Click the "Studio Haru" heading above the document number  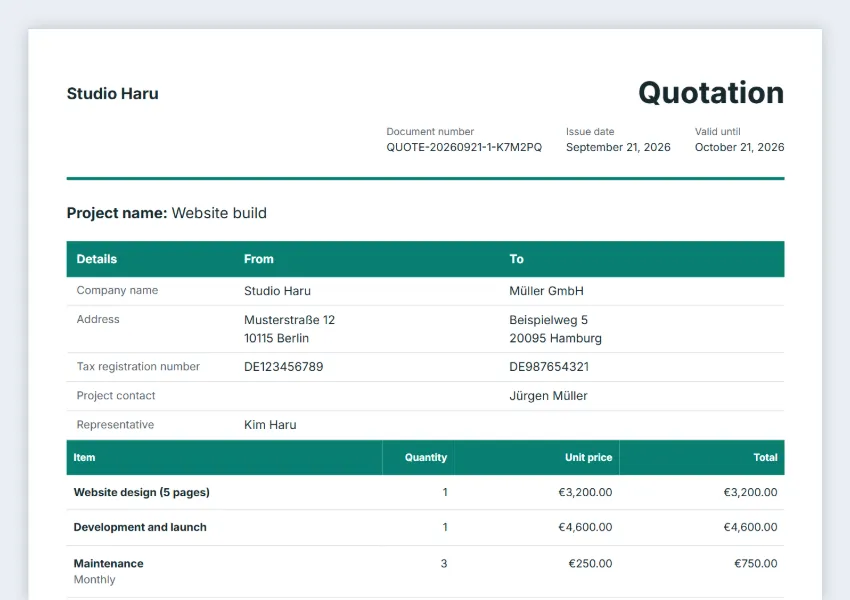coord(113,94)
